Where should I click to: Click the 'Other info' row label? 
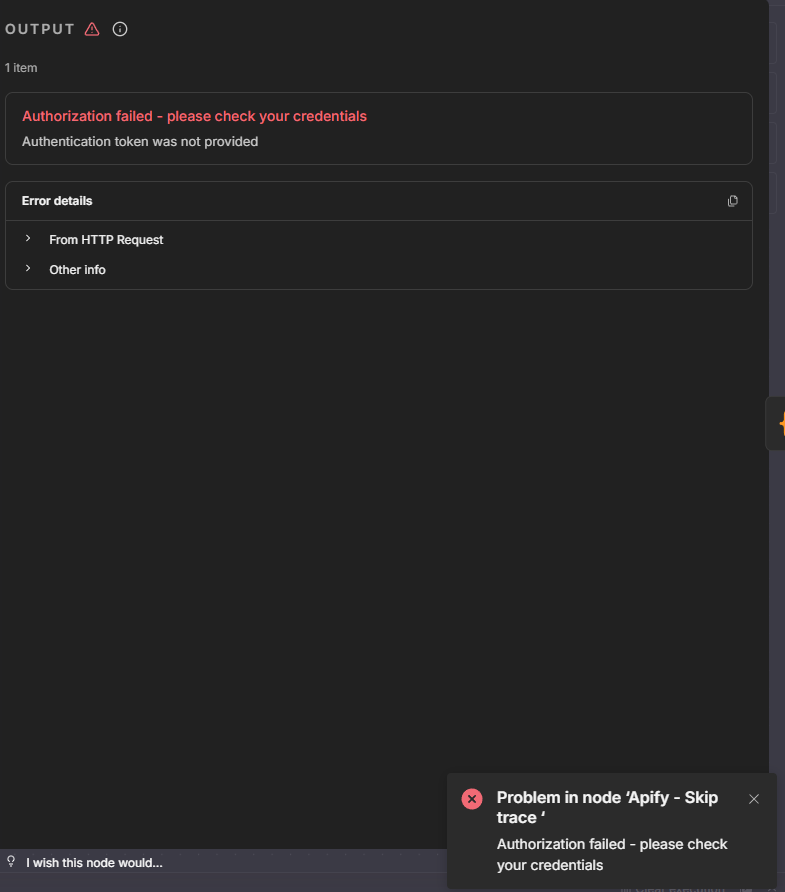77,270
